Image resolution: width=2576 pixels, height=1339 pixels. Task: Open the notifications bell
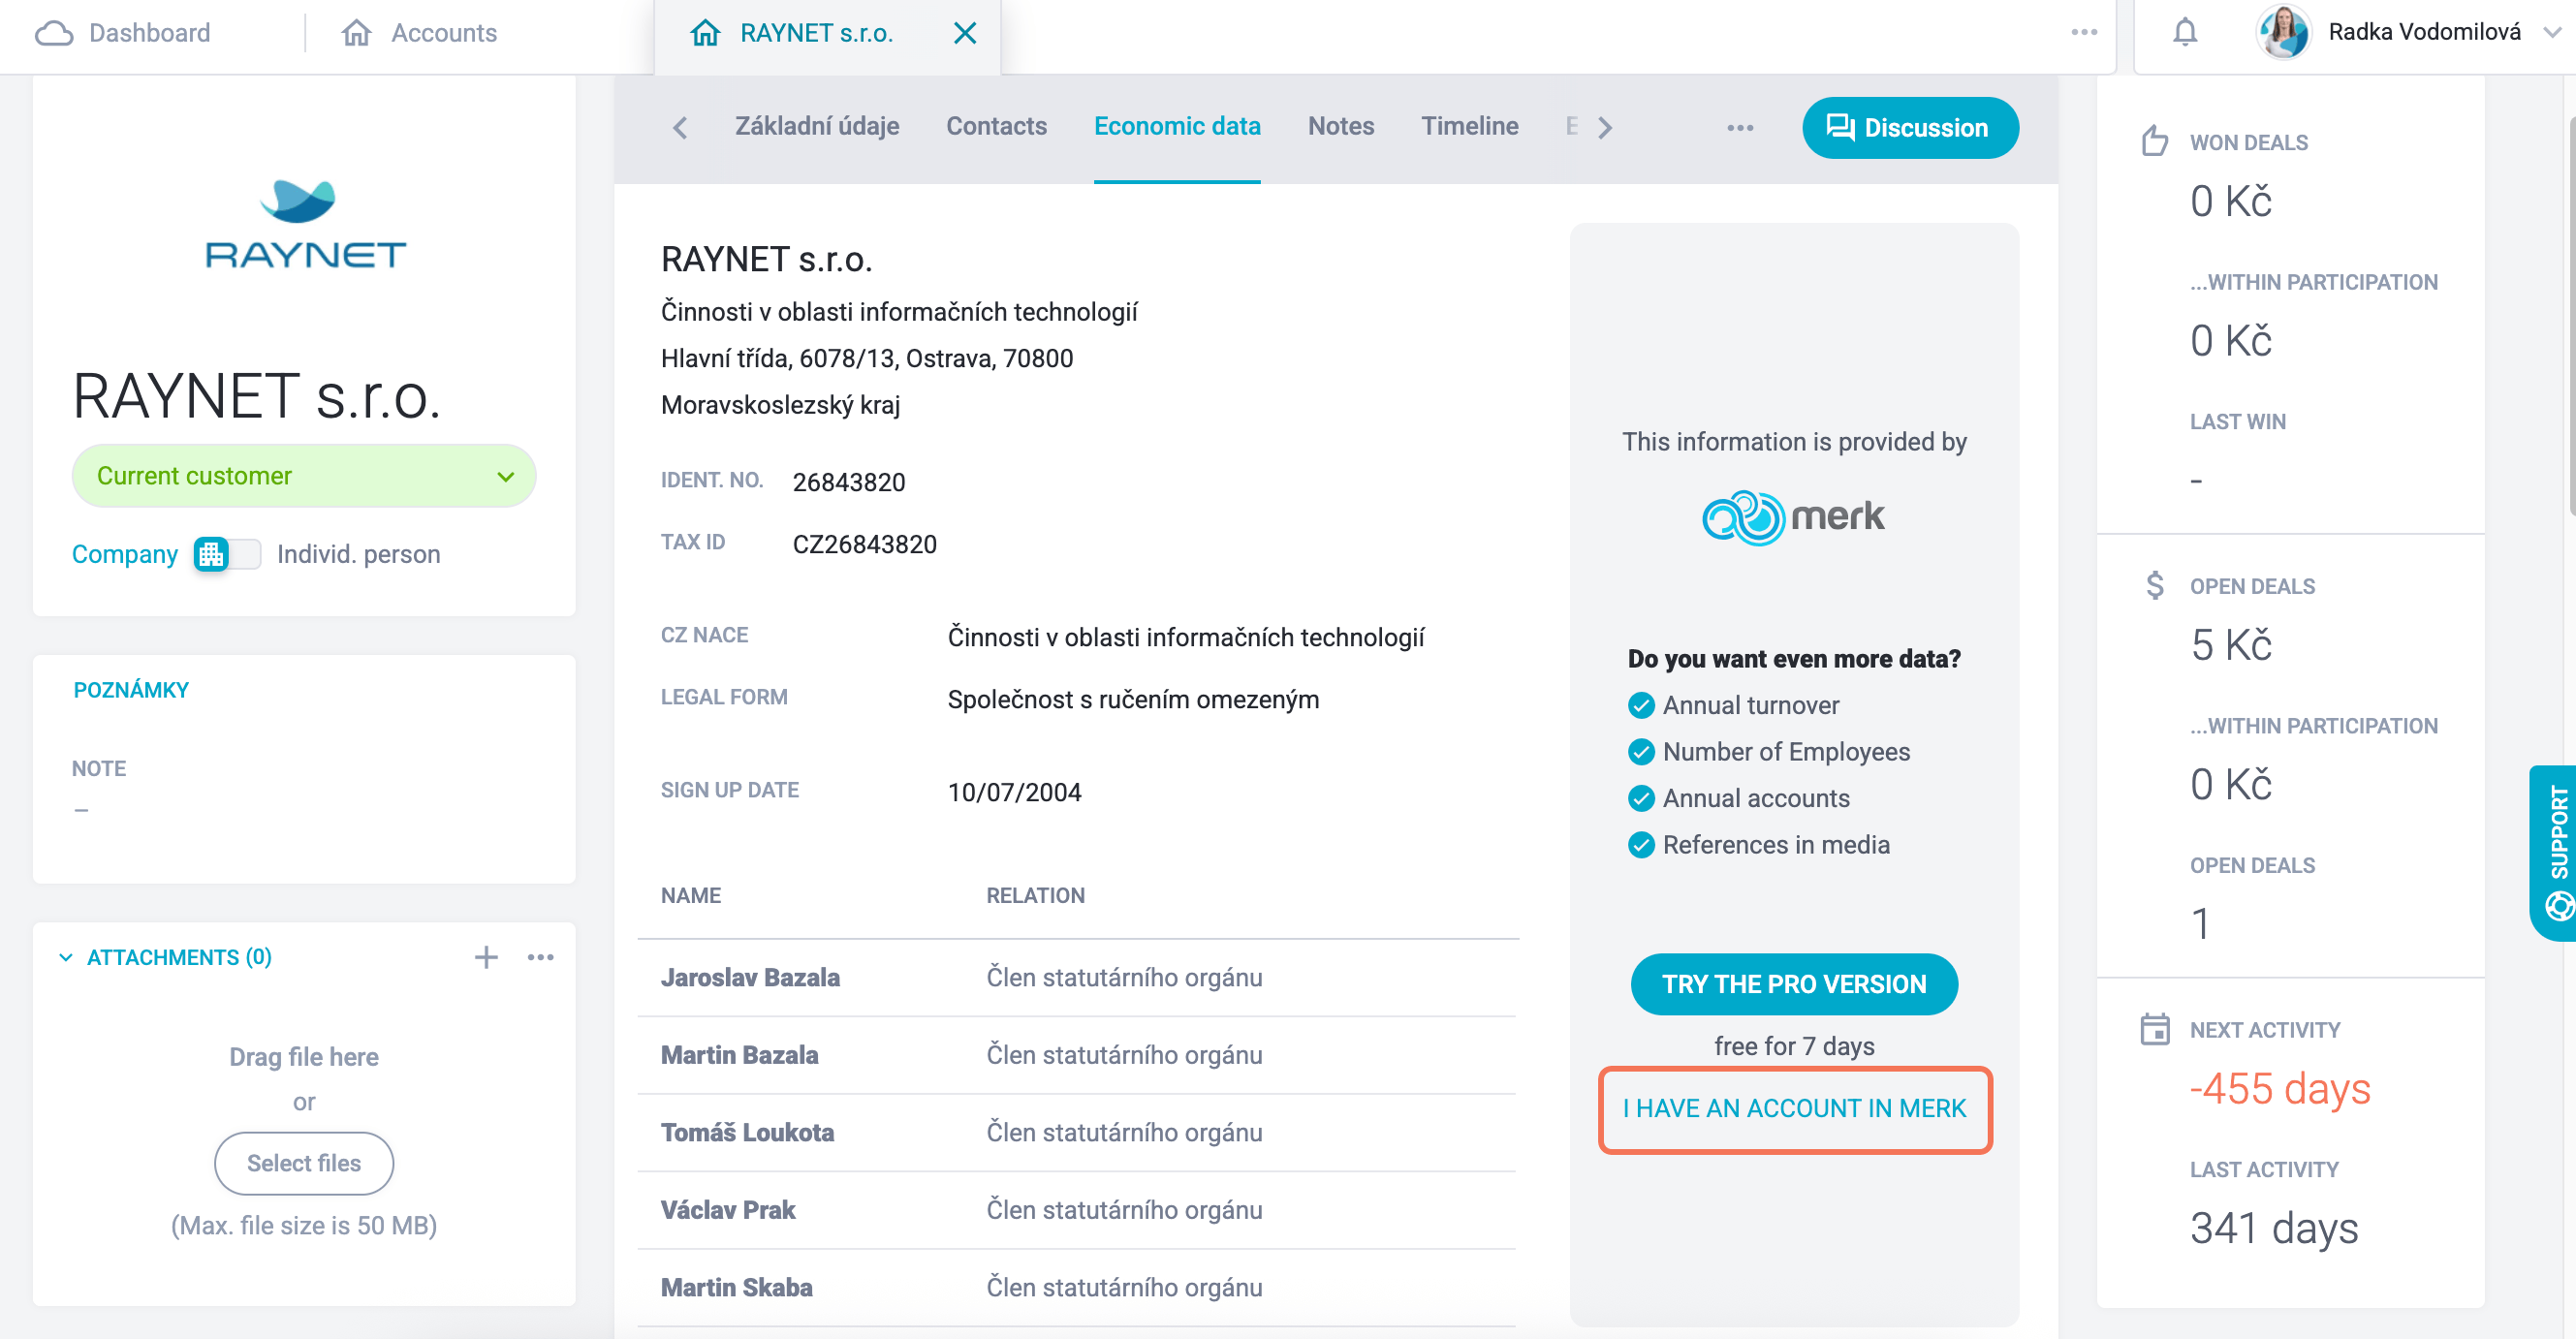(2185, 32)
